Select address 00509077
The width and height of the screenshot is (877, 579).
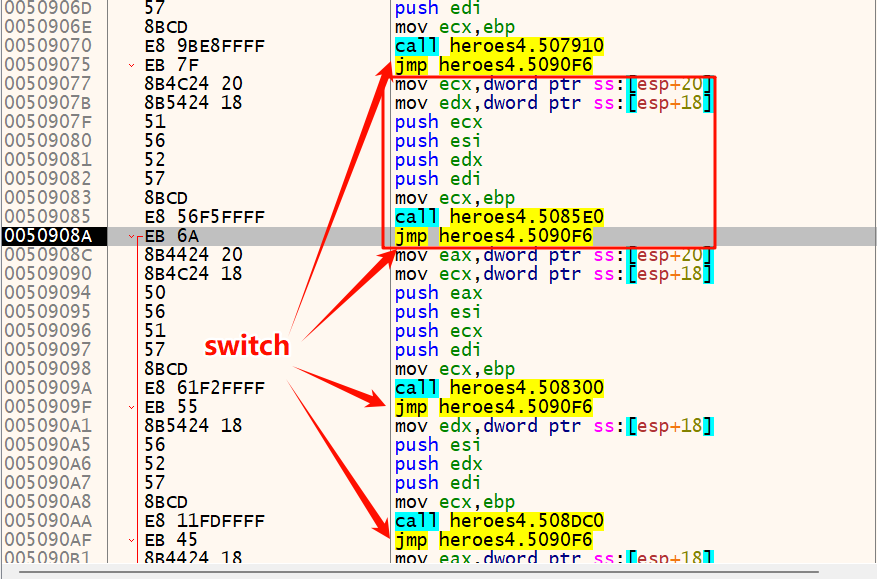pyautogui.click(x=48, y=84)
